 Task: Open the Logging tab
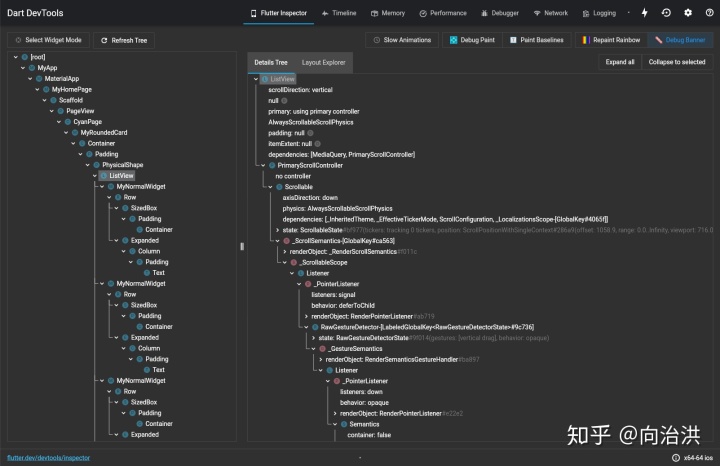tap(599, 13)
